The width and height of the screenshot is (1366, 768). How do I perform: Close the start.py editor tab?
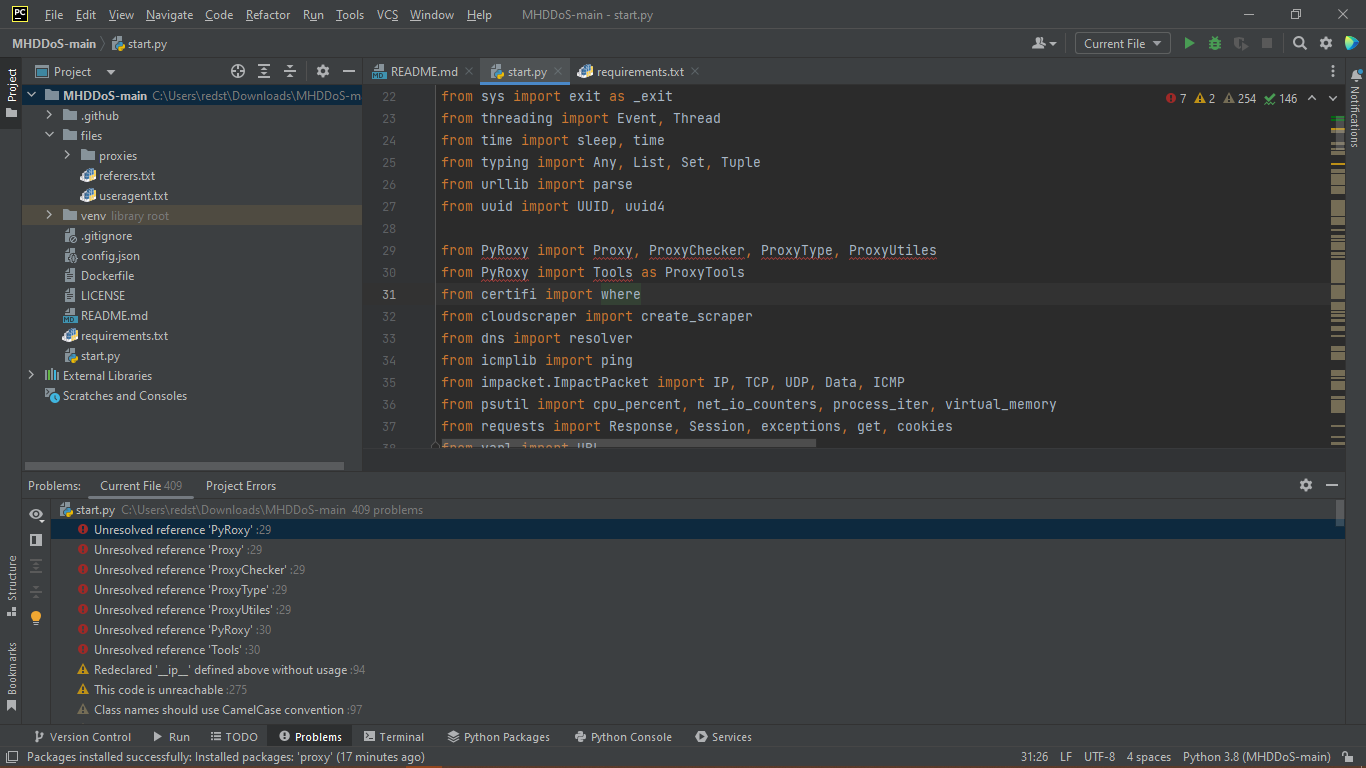pos(560,71)
